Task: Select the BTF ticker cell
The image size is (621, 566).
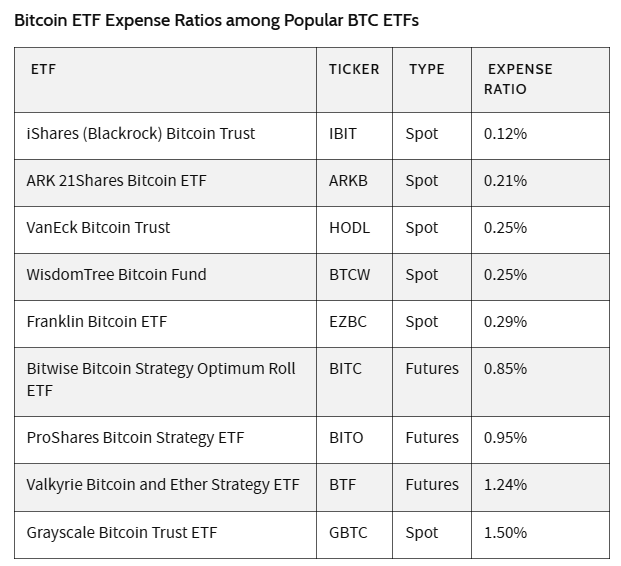Action: pos(343,485)
